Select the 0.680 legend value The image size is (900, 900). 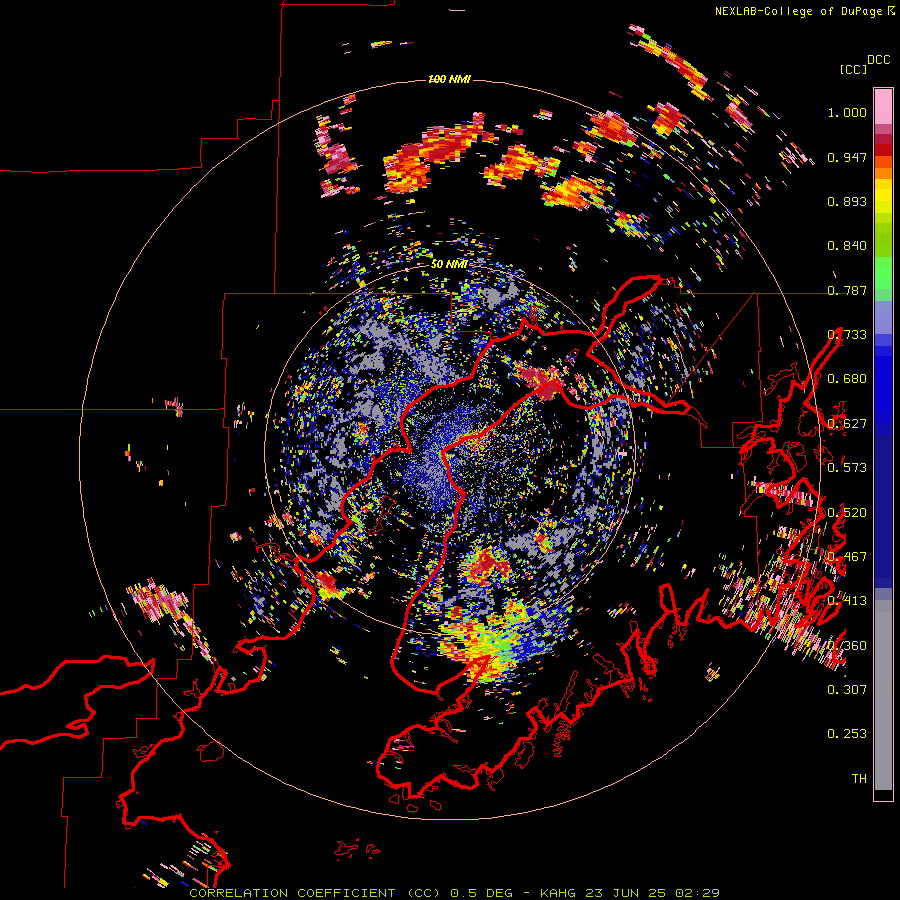coord(847,379)
